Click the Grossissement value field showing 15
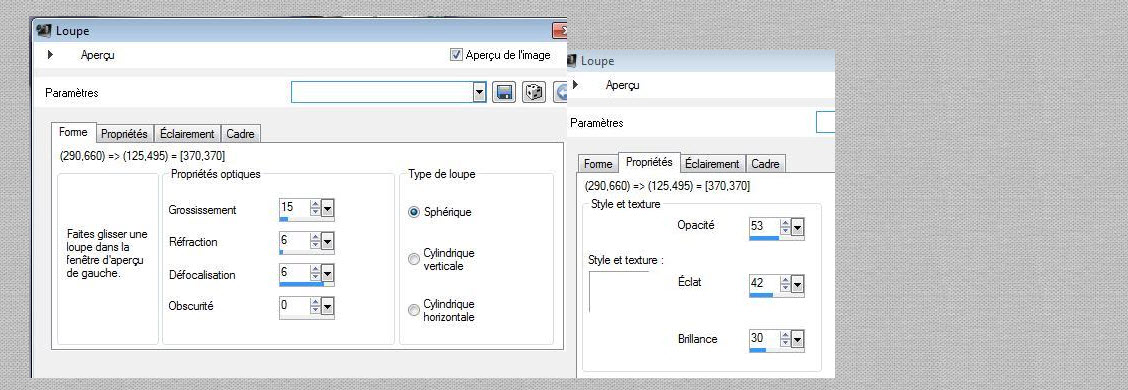 (294, 209)
